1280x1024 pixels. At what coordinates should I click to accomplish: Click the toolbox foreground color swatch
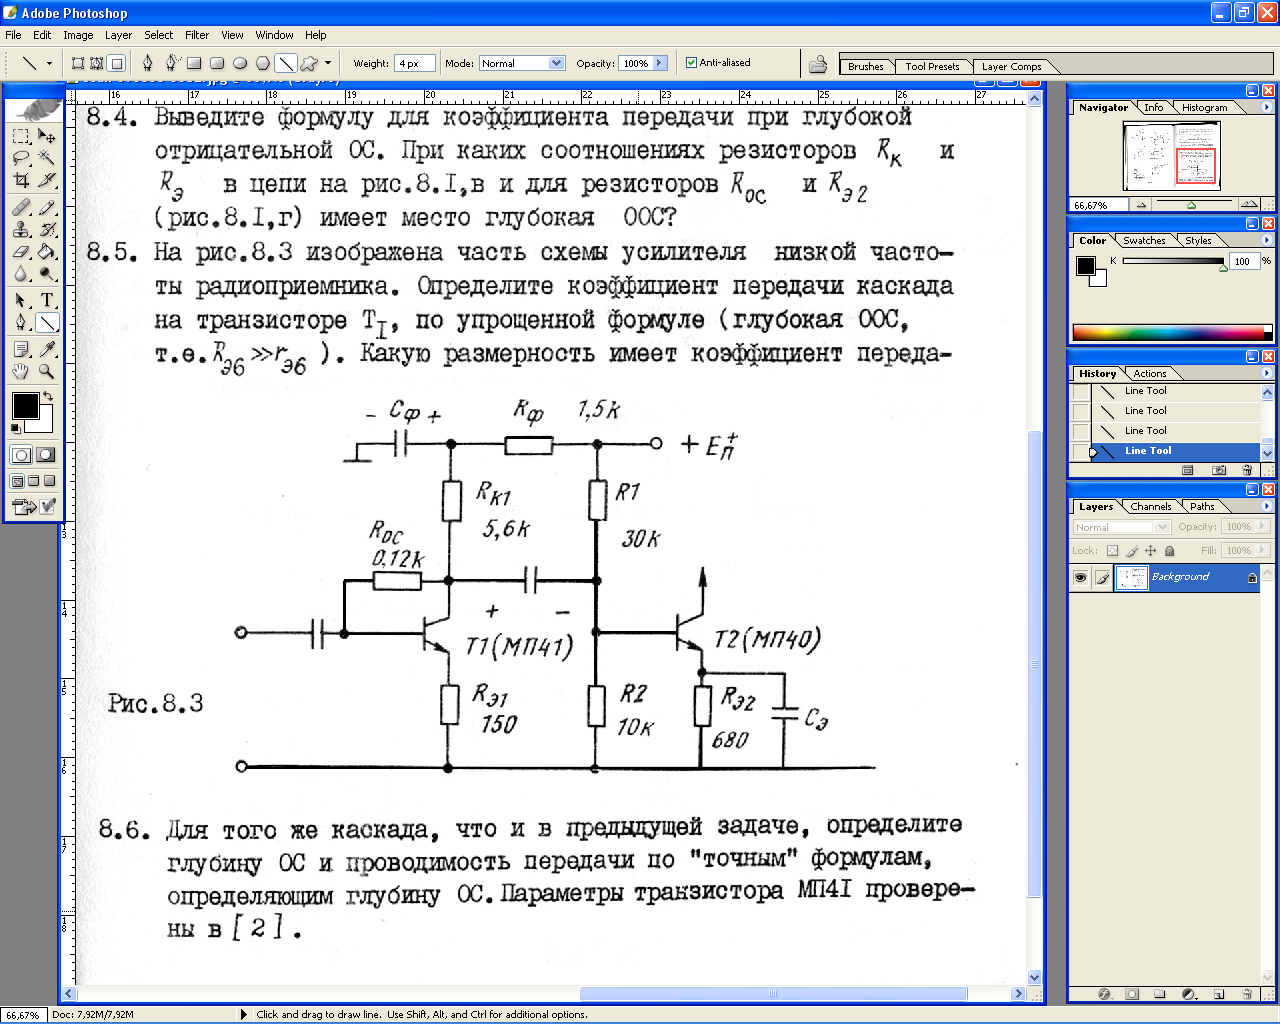25,406
